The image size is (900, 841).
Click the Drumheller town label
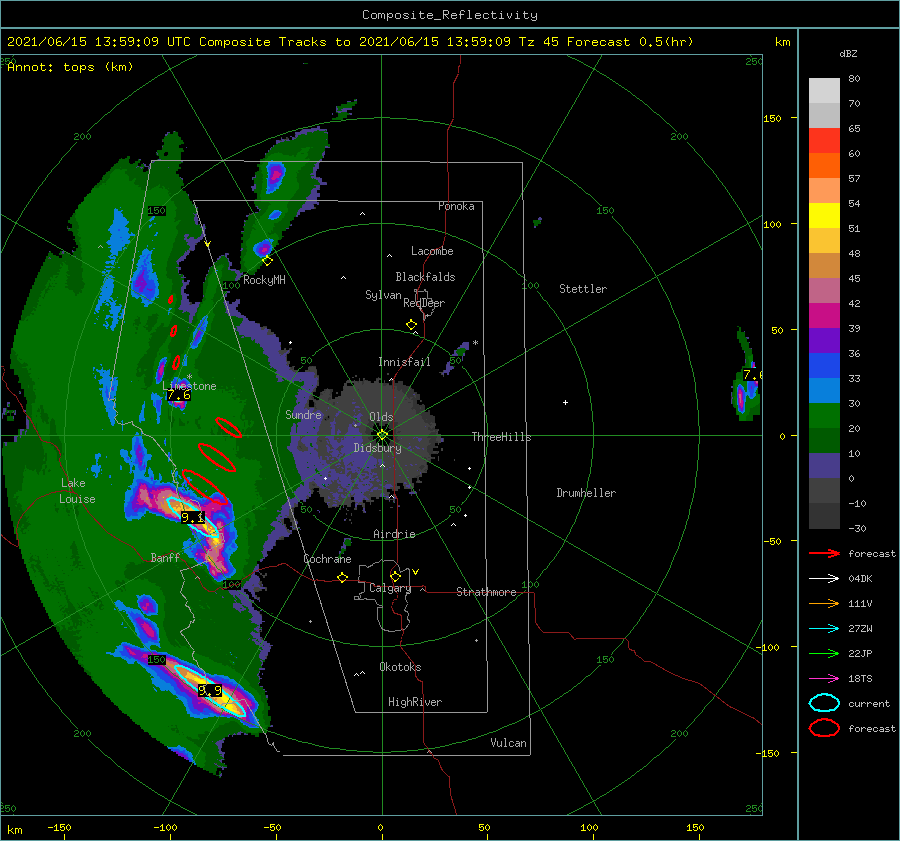(x=586, y=493)
